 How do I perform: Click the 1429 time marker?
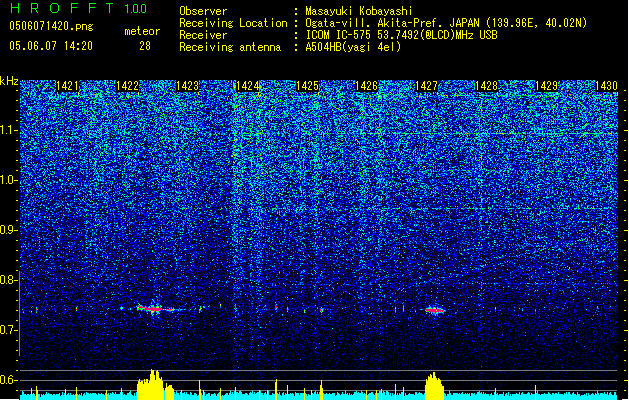(546, 86)
